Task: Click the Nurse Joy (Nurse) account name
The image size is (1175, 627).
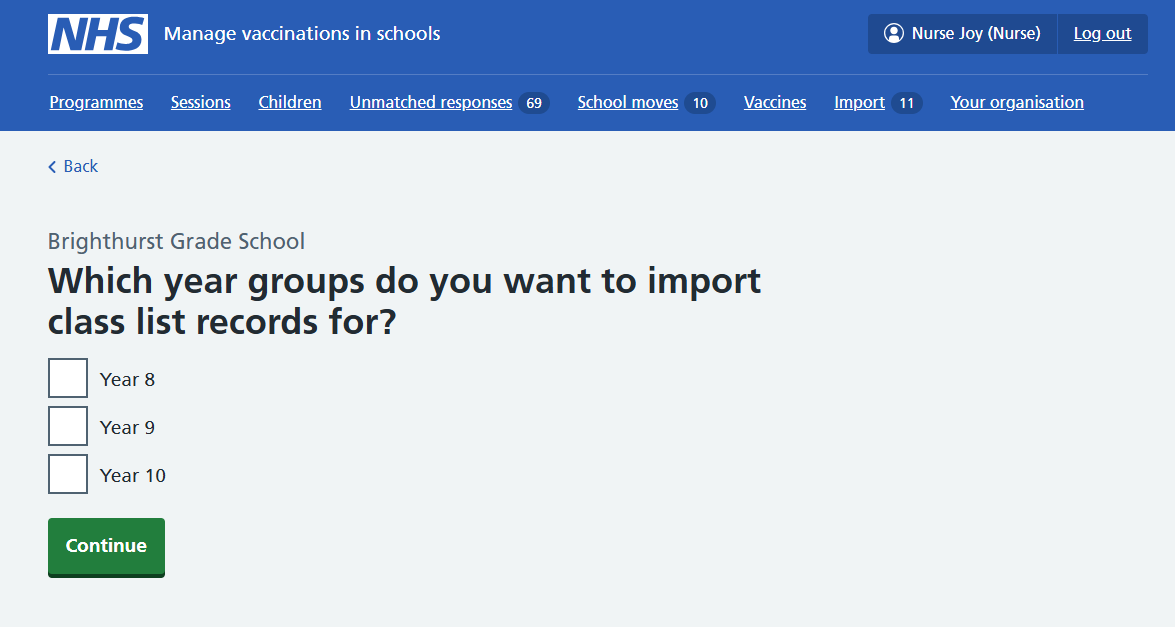Action: coord(976,33)
